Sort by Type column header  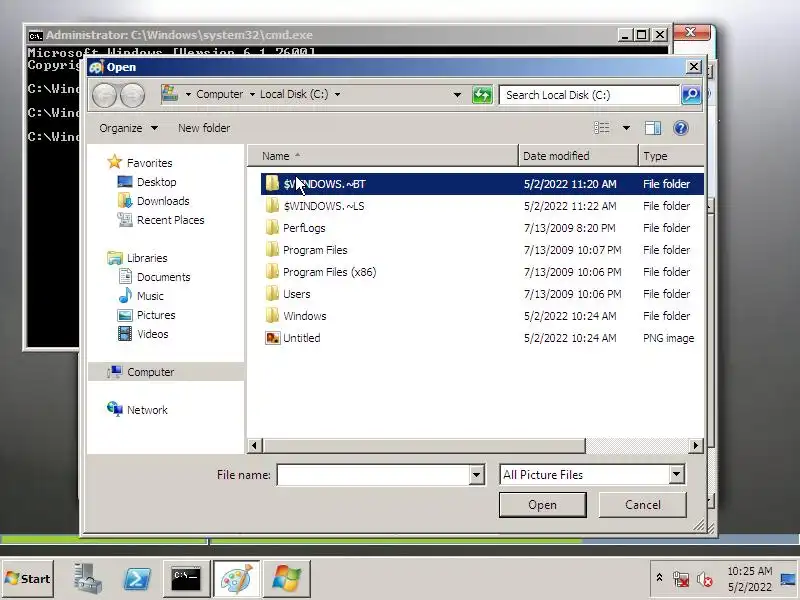pos(671,156)
